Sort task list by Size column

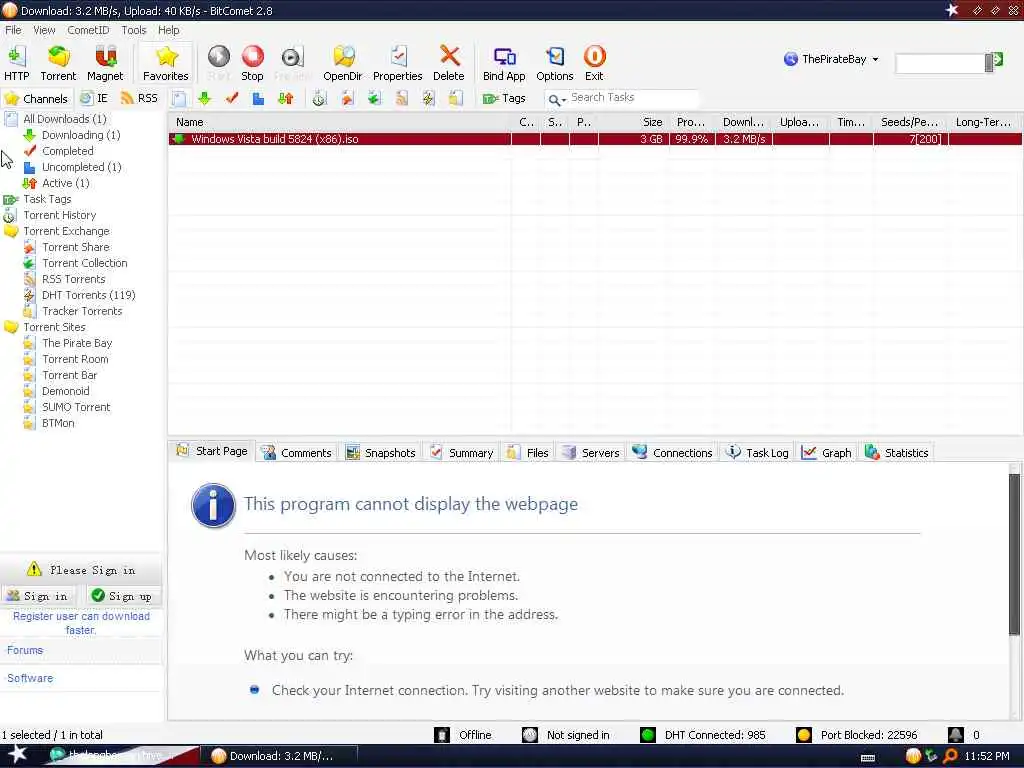pyautogui.click(x=633, y=122)
